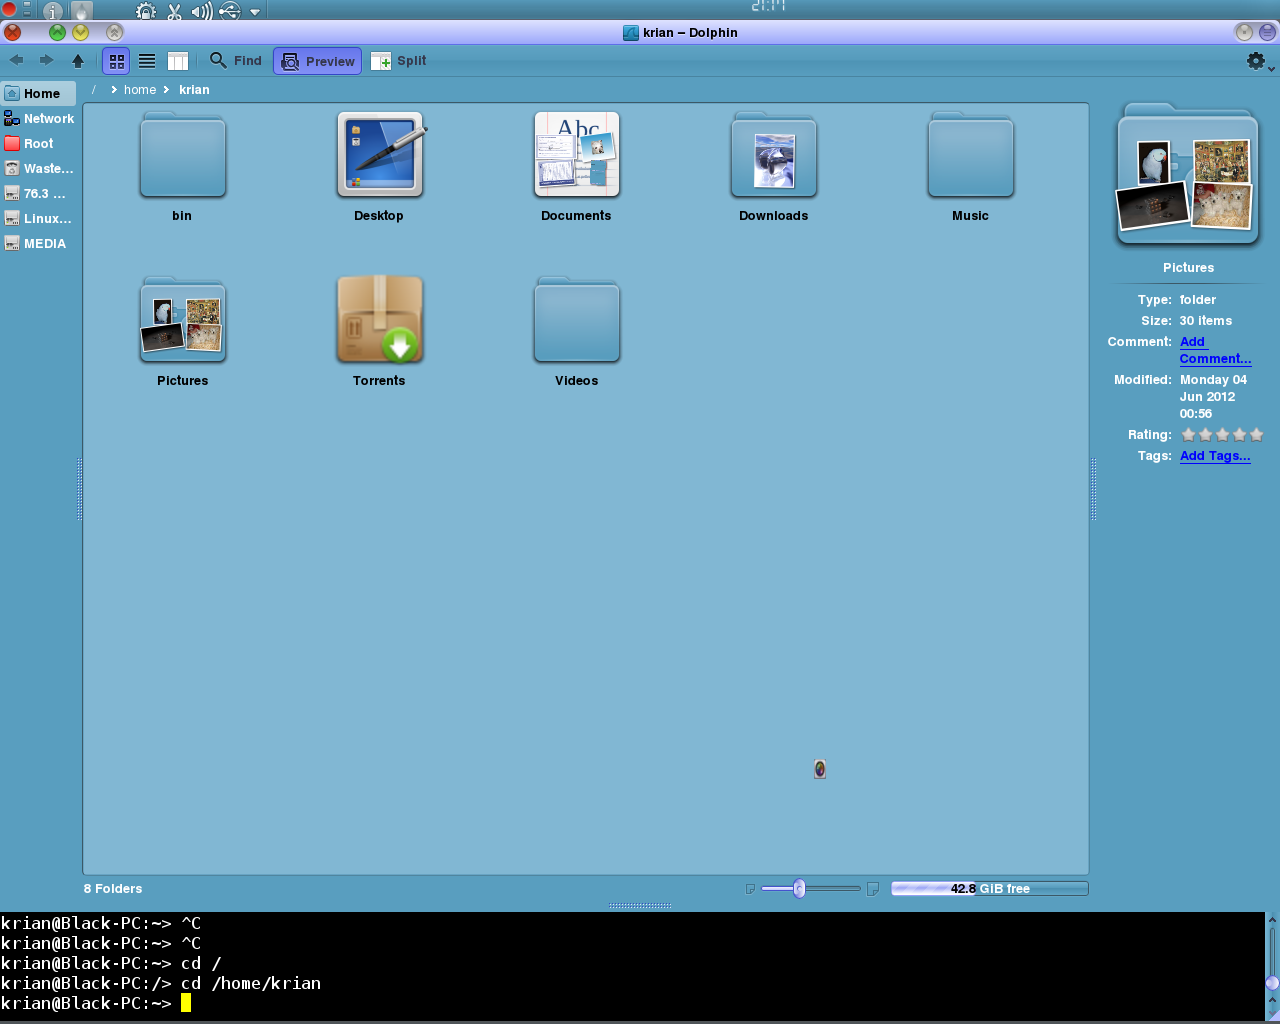The width and height of the screenshot is (1280, 1024).
Task: Click the 8 Folders status text
Action: [113, 889]
